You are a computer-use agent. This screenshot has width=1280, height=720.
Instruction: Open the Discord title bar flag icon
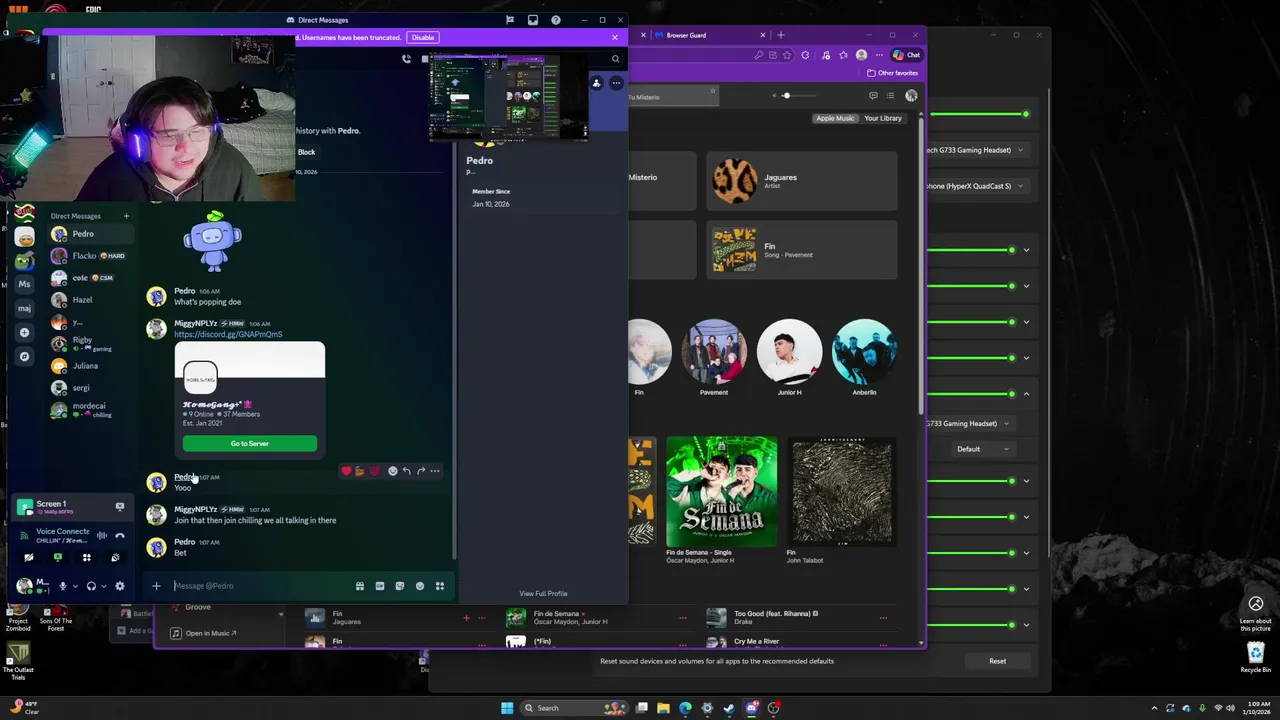pyautogui.click(x=510, y=20)
